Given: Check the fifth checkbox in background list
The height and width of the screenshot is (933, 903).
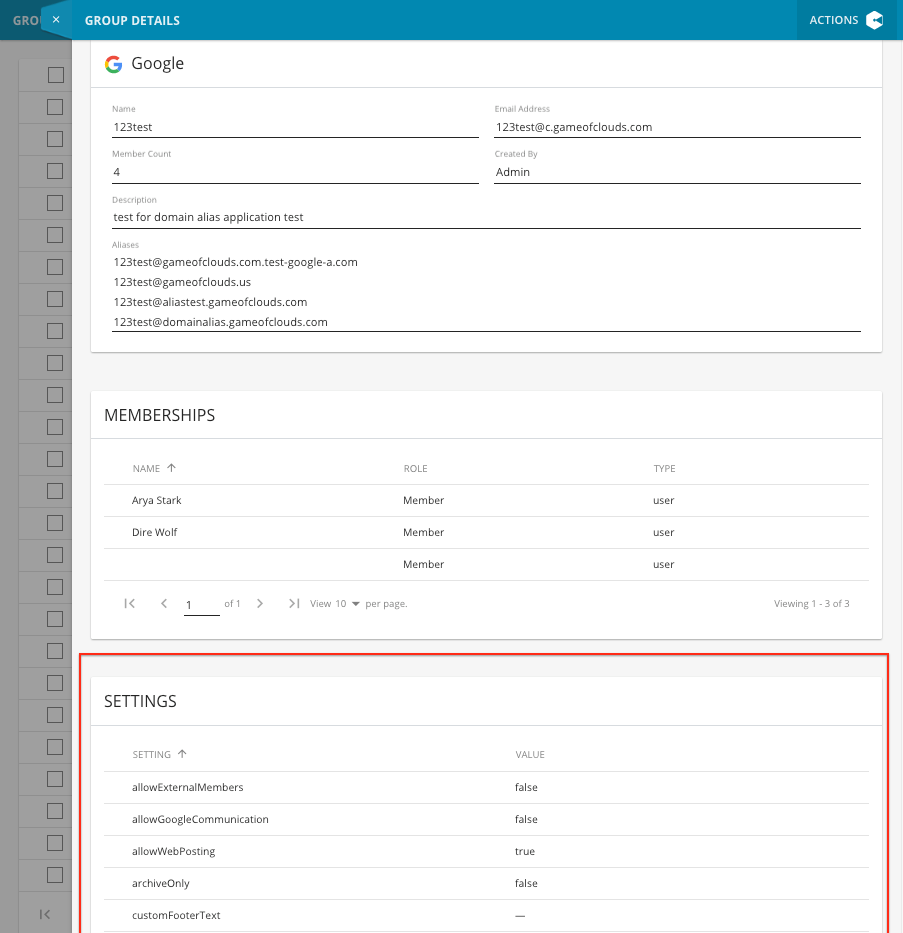Looking at the screenshot, I should pos(55,203).
